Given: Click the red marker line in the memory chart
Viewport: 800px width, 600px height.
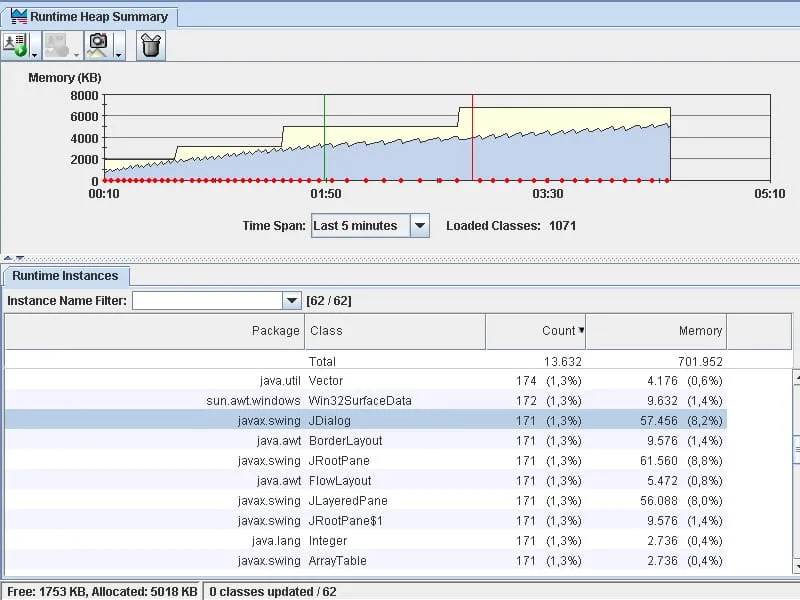Looking at the screenshot, I should pos(472,138).
